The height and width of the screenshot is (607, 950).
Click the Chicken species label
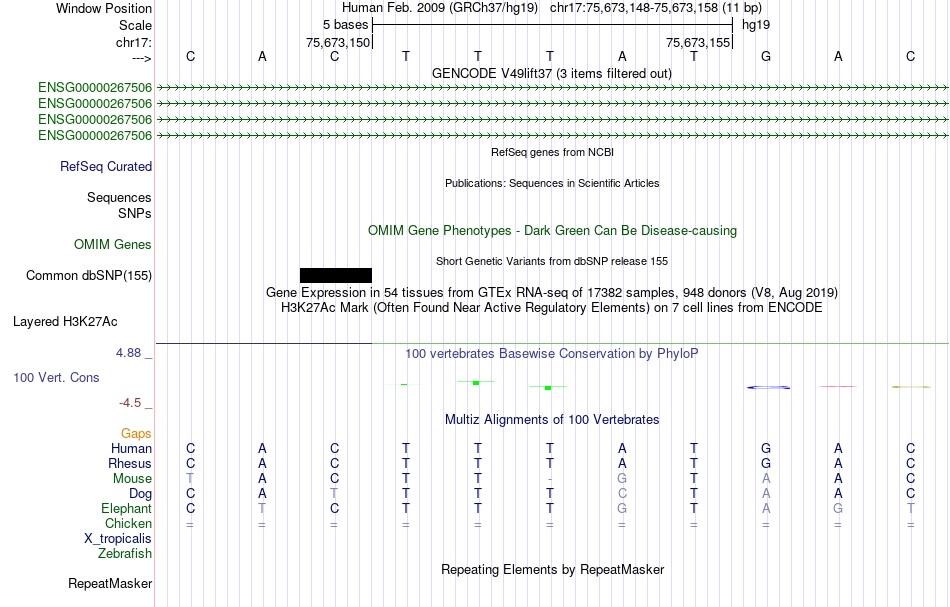128,523
